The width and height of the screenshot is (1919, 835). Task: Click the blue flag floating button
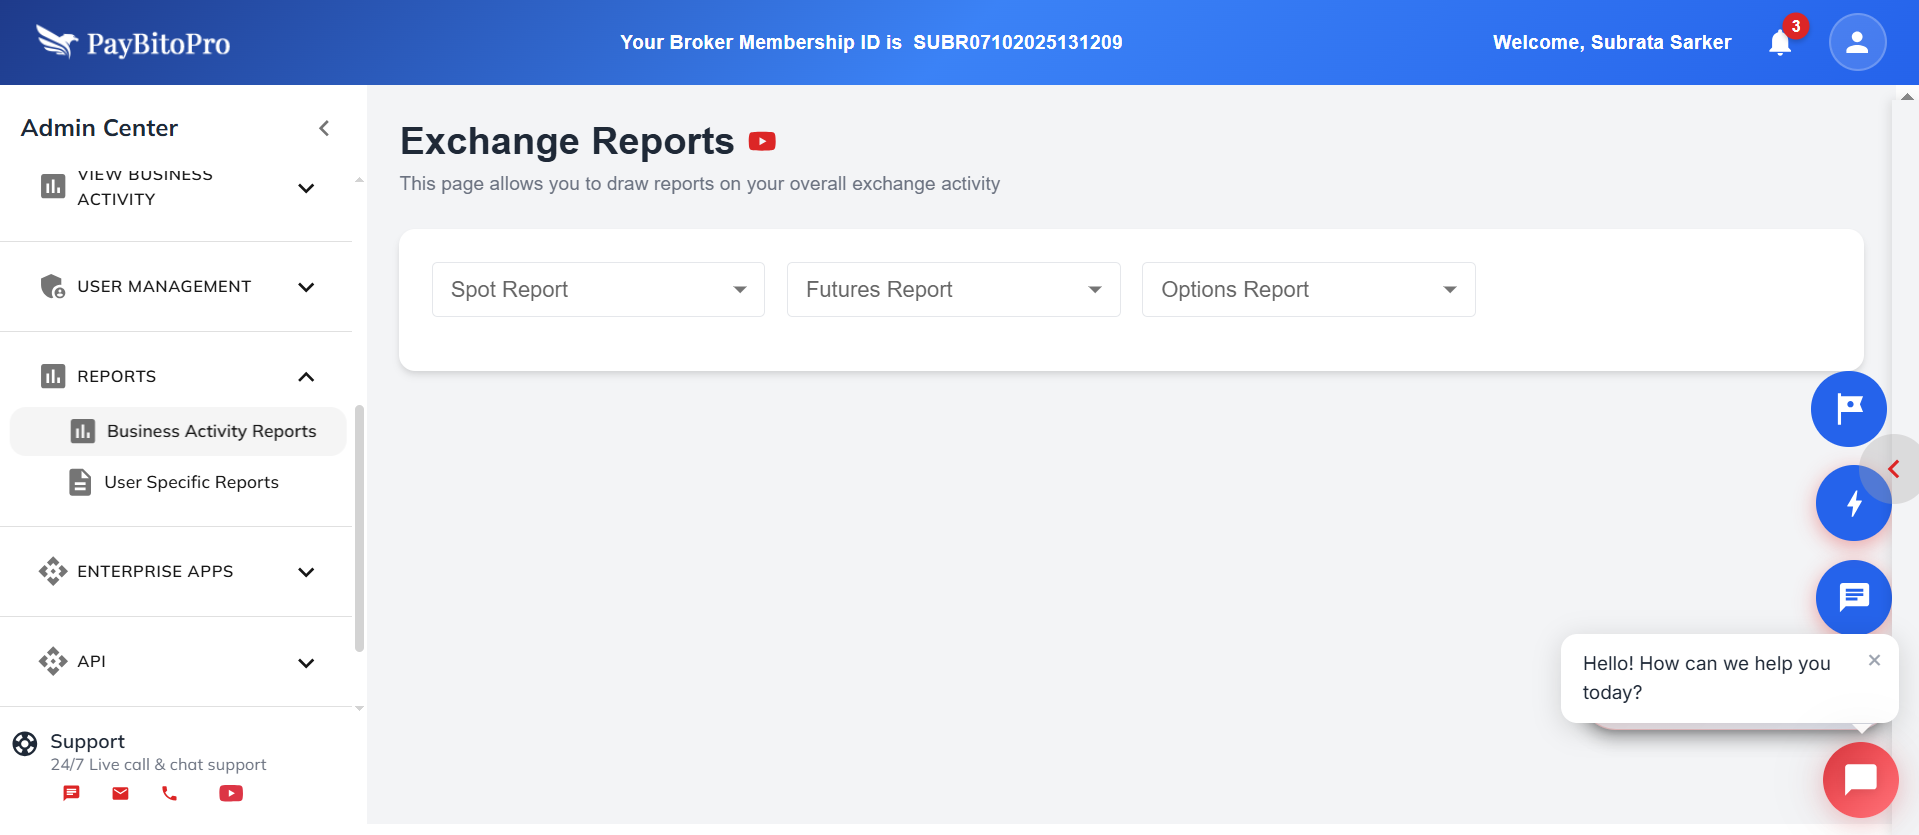(x=1848, y=409)
